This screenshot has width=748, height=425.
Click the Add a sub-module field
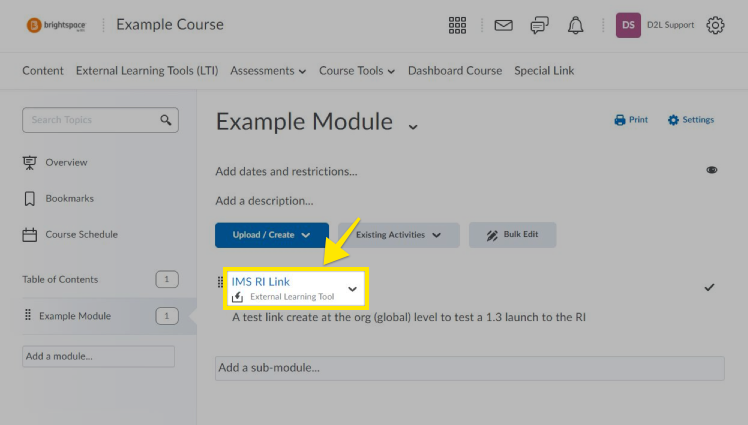[x=470, y=368]
